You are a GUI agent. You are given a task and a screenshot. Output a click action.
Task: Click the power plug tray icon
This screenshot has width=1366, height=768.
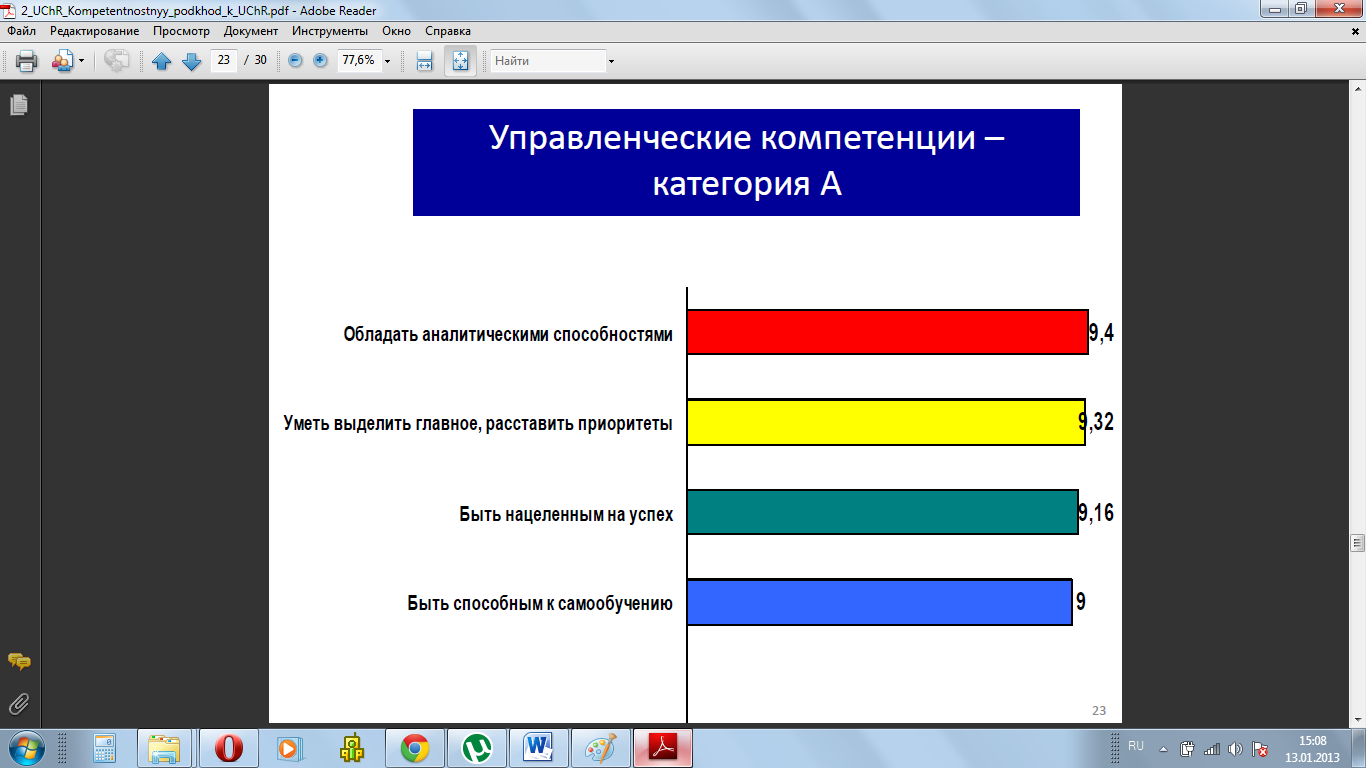(x=1188, y=748)
